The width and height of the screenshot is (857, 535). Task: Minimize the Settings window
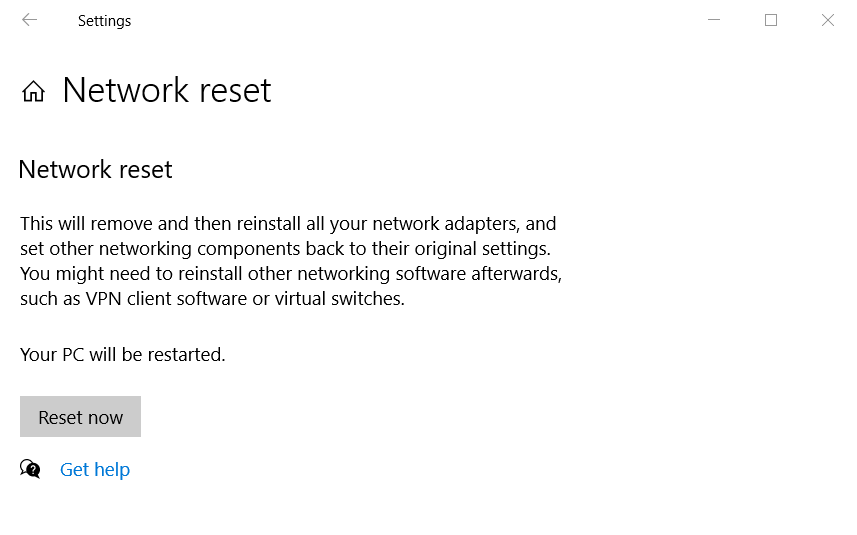[x=714, y=20]
